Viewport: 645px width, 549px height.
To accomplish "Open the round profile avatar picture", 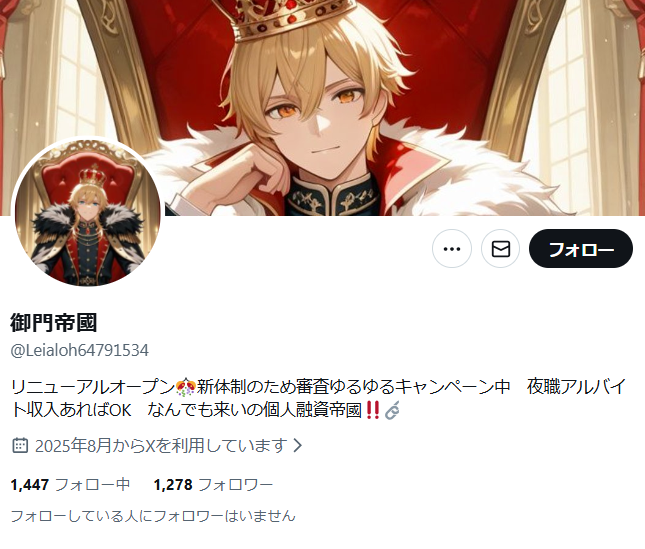I will coord(88,212).
